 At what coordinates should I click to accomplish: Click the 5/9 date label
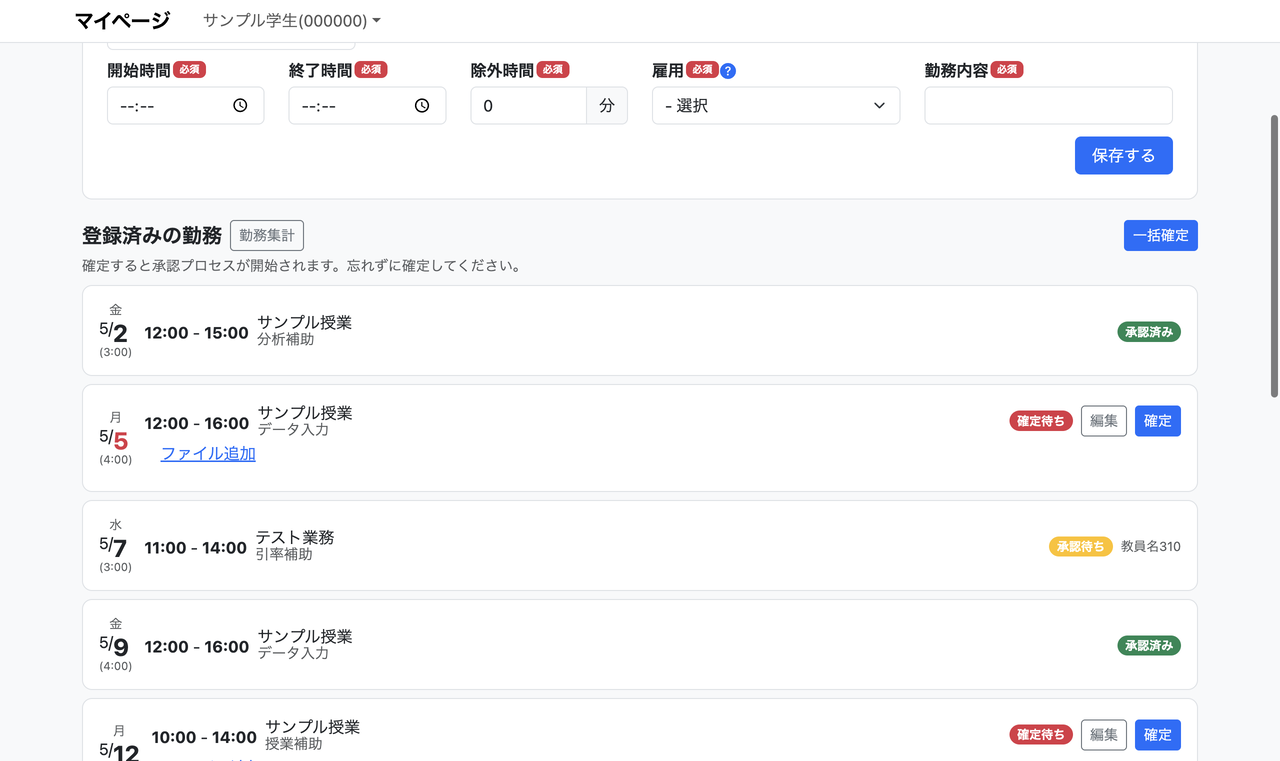click(x=114, y=645)
